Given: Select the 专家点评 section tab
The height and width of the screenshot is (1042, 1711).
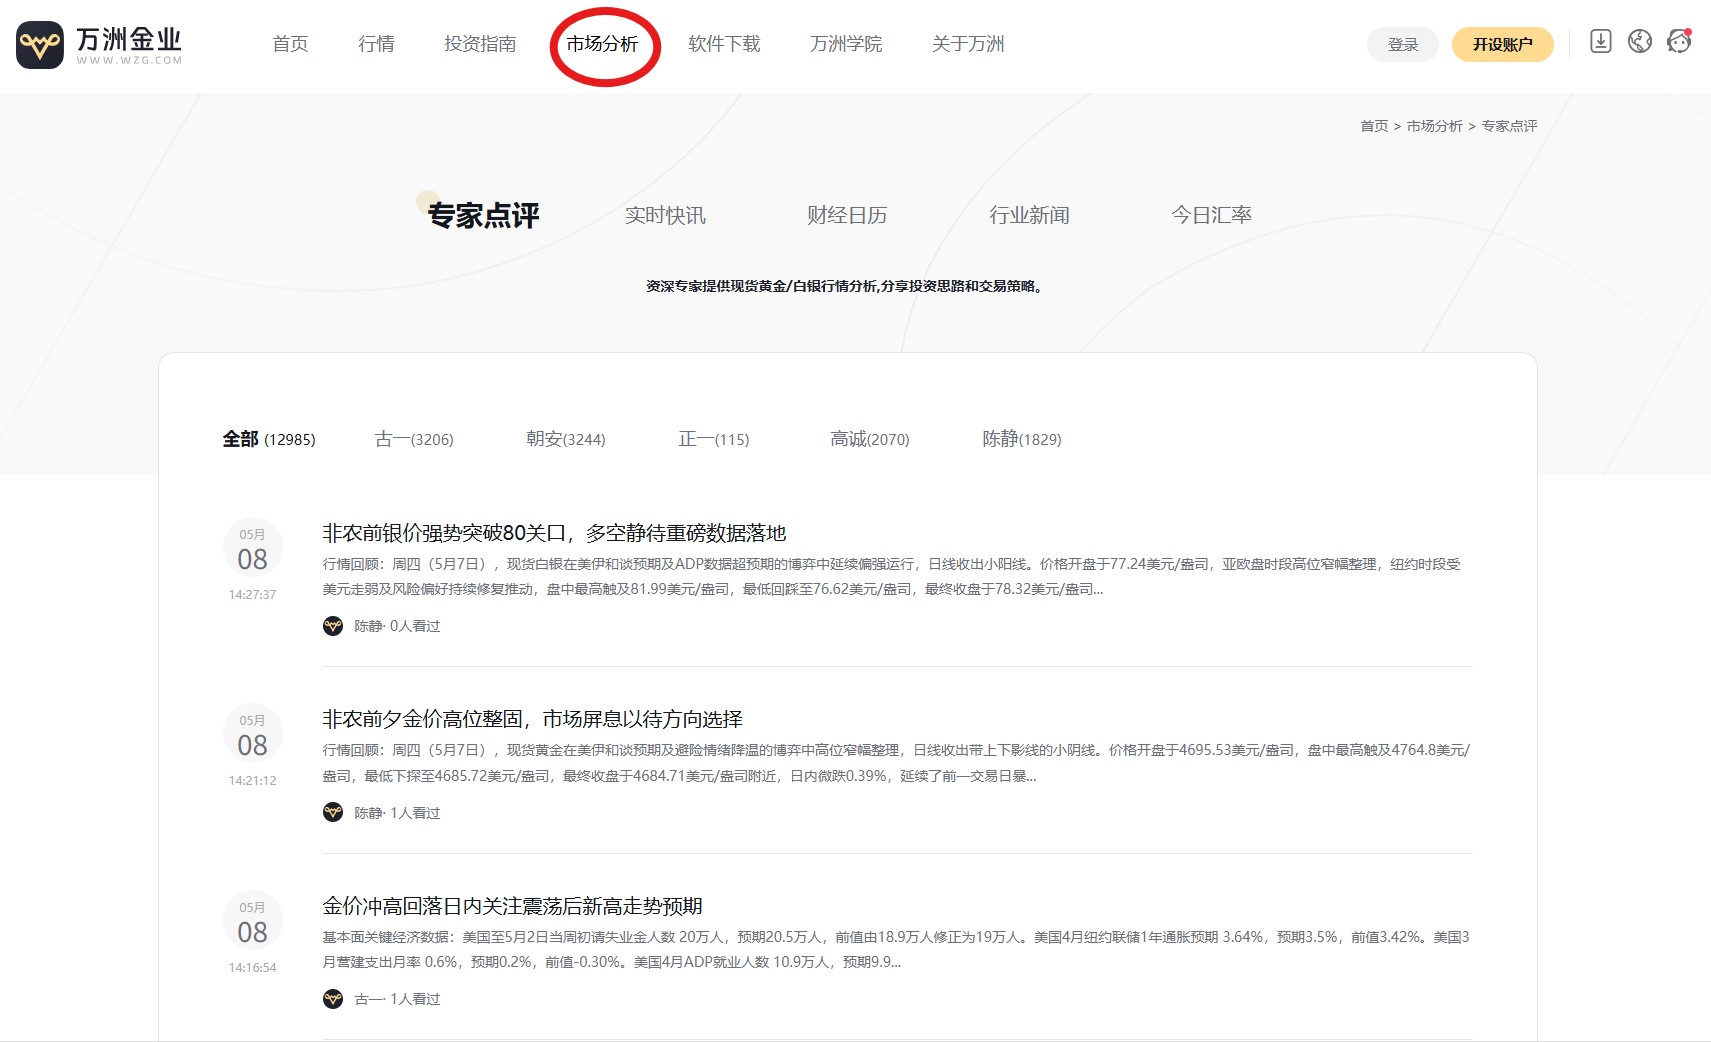Looking at the screenshot, I should pyautogui.click(x=483, y=215).
